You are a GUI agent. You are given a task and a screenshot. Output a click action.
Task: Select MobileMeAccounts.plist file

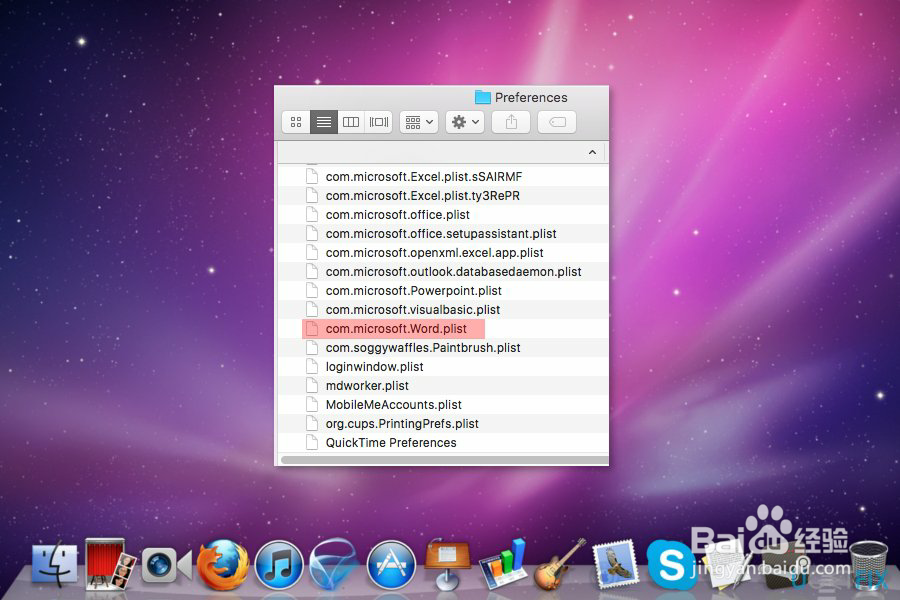click(443, 404)
